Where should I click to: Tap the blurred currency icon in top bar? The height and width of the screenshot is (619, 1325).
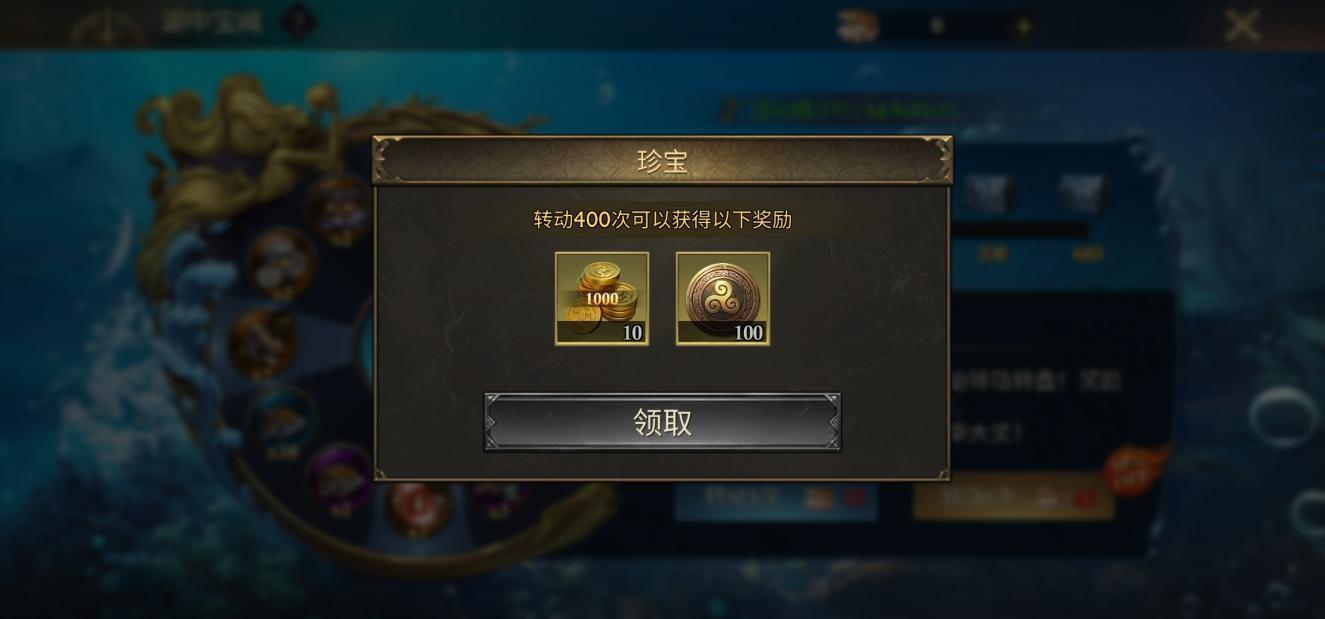[858, 26]
